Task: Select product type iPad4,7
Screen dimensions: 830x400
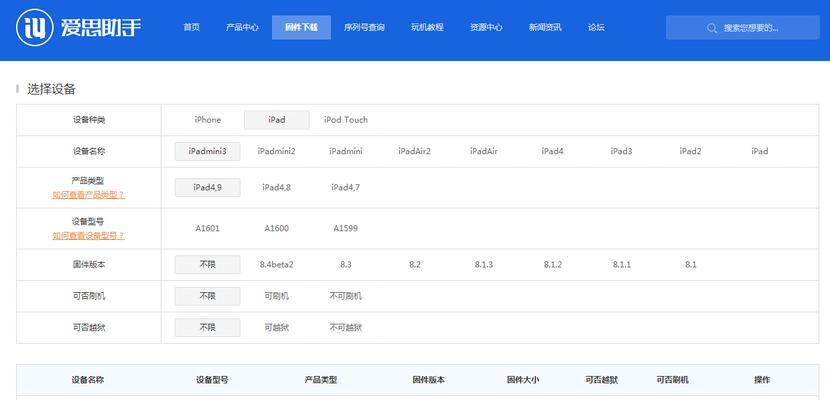Action: (346, 187)
